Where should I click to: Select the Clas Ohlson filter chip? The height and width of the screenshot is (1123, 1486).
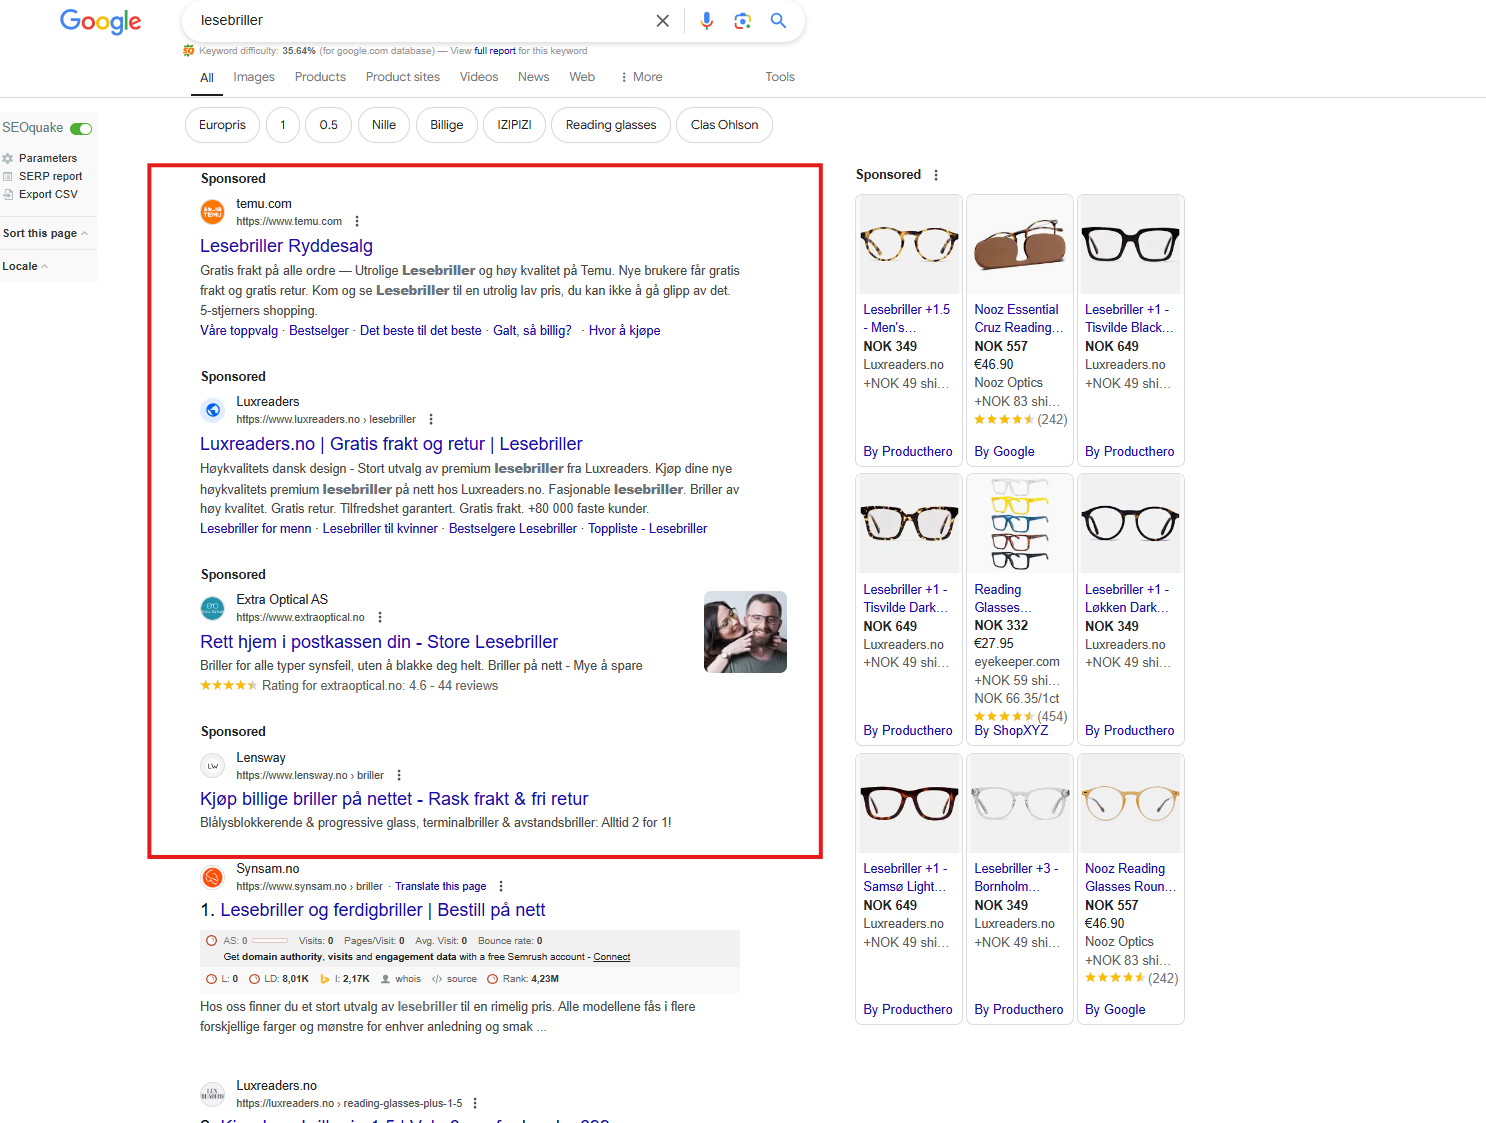click(x=725, y=125)
